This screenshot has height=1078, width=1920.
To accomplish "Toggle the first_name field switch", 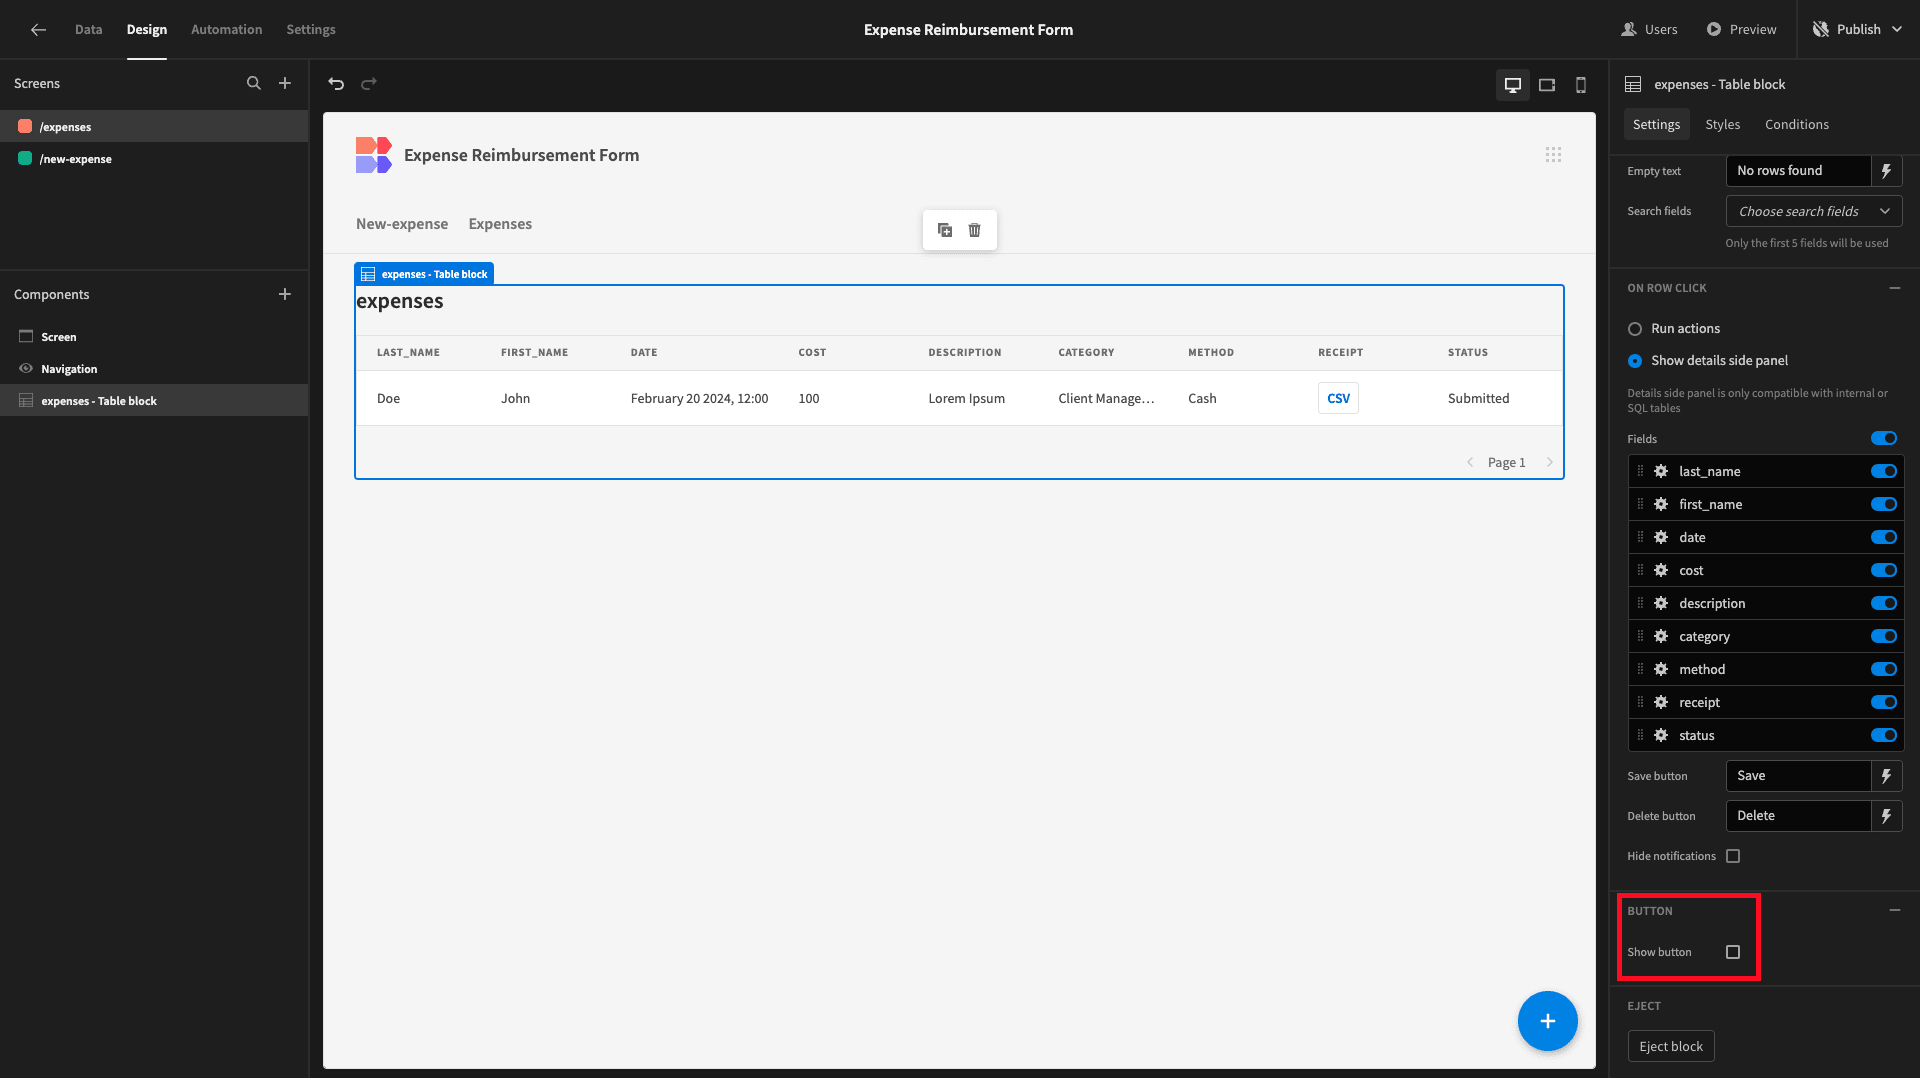I will [x=1884, y=504].
